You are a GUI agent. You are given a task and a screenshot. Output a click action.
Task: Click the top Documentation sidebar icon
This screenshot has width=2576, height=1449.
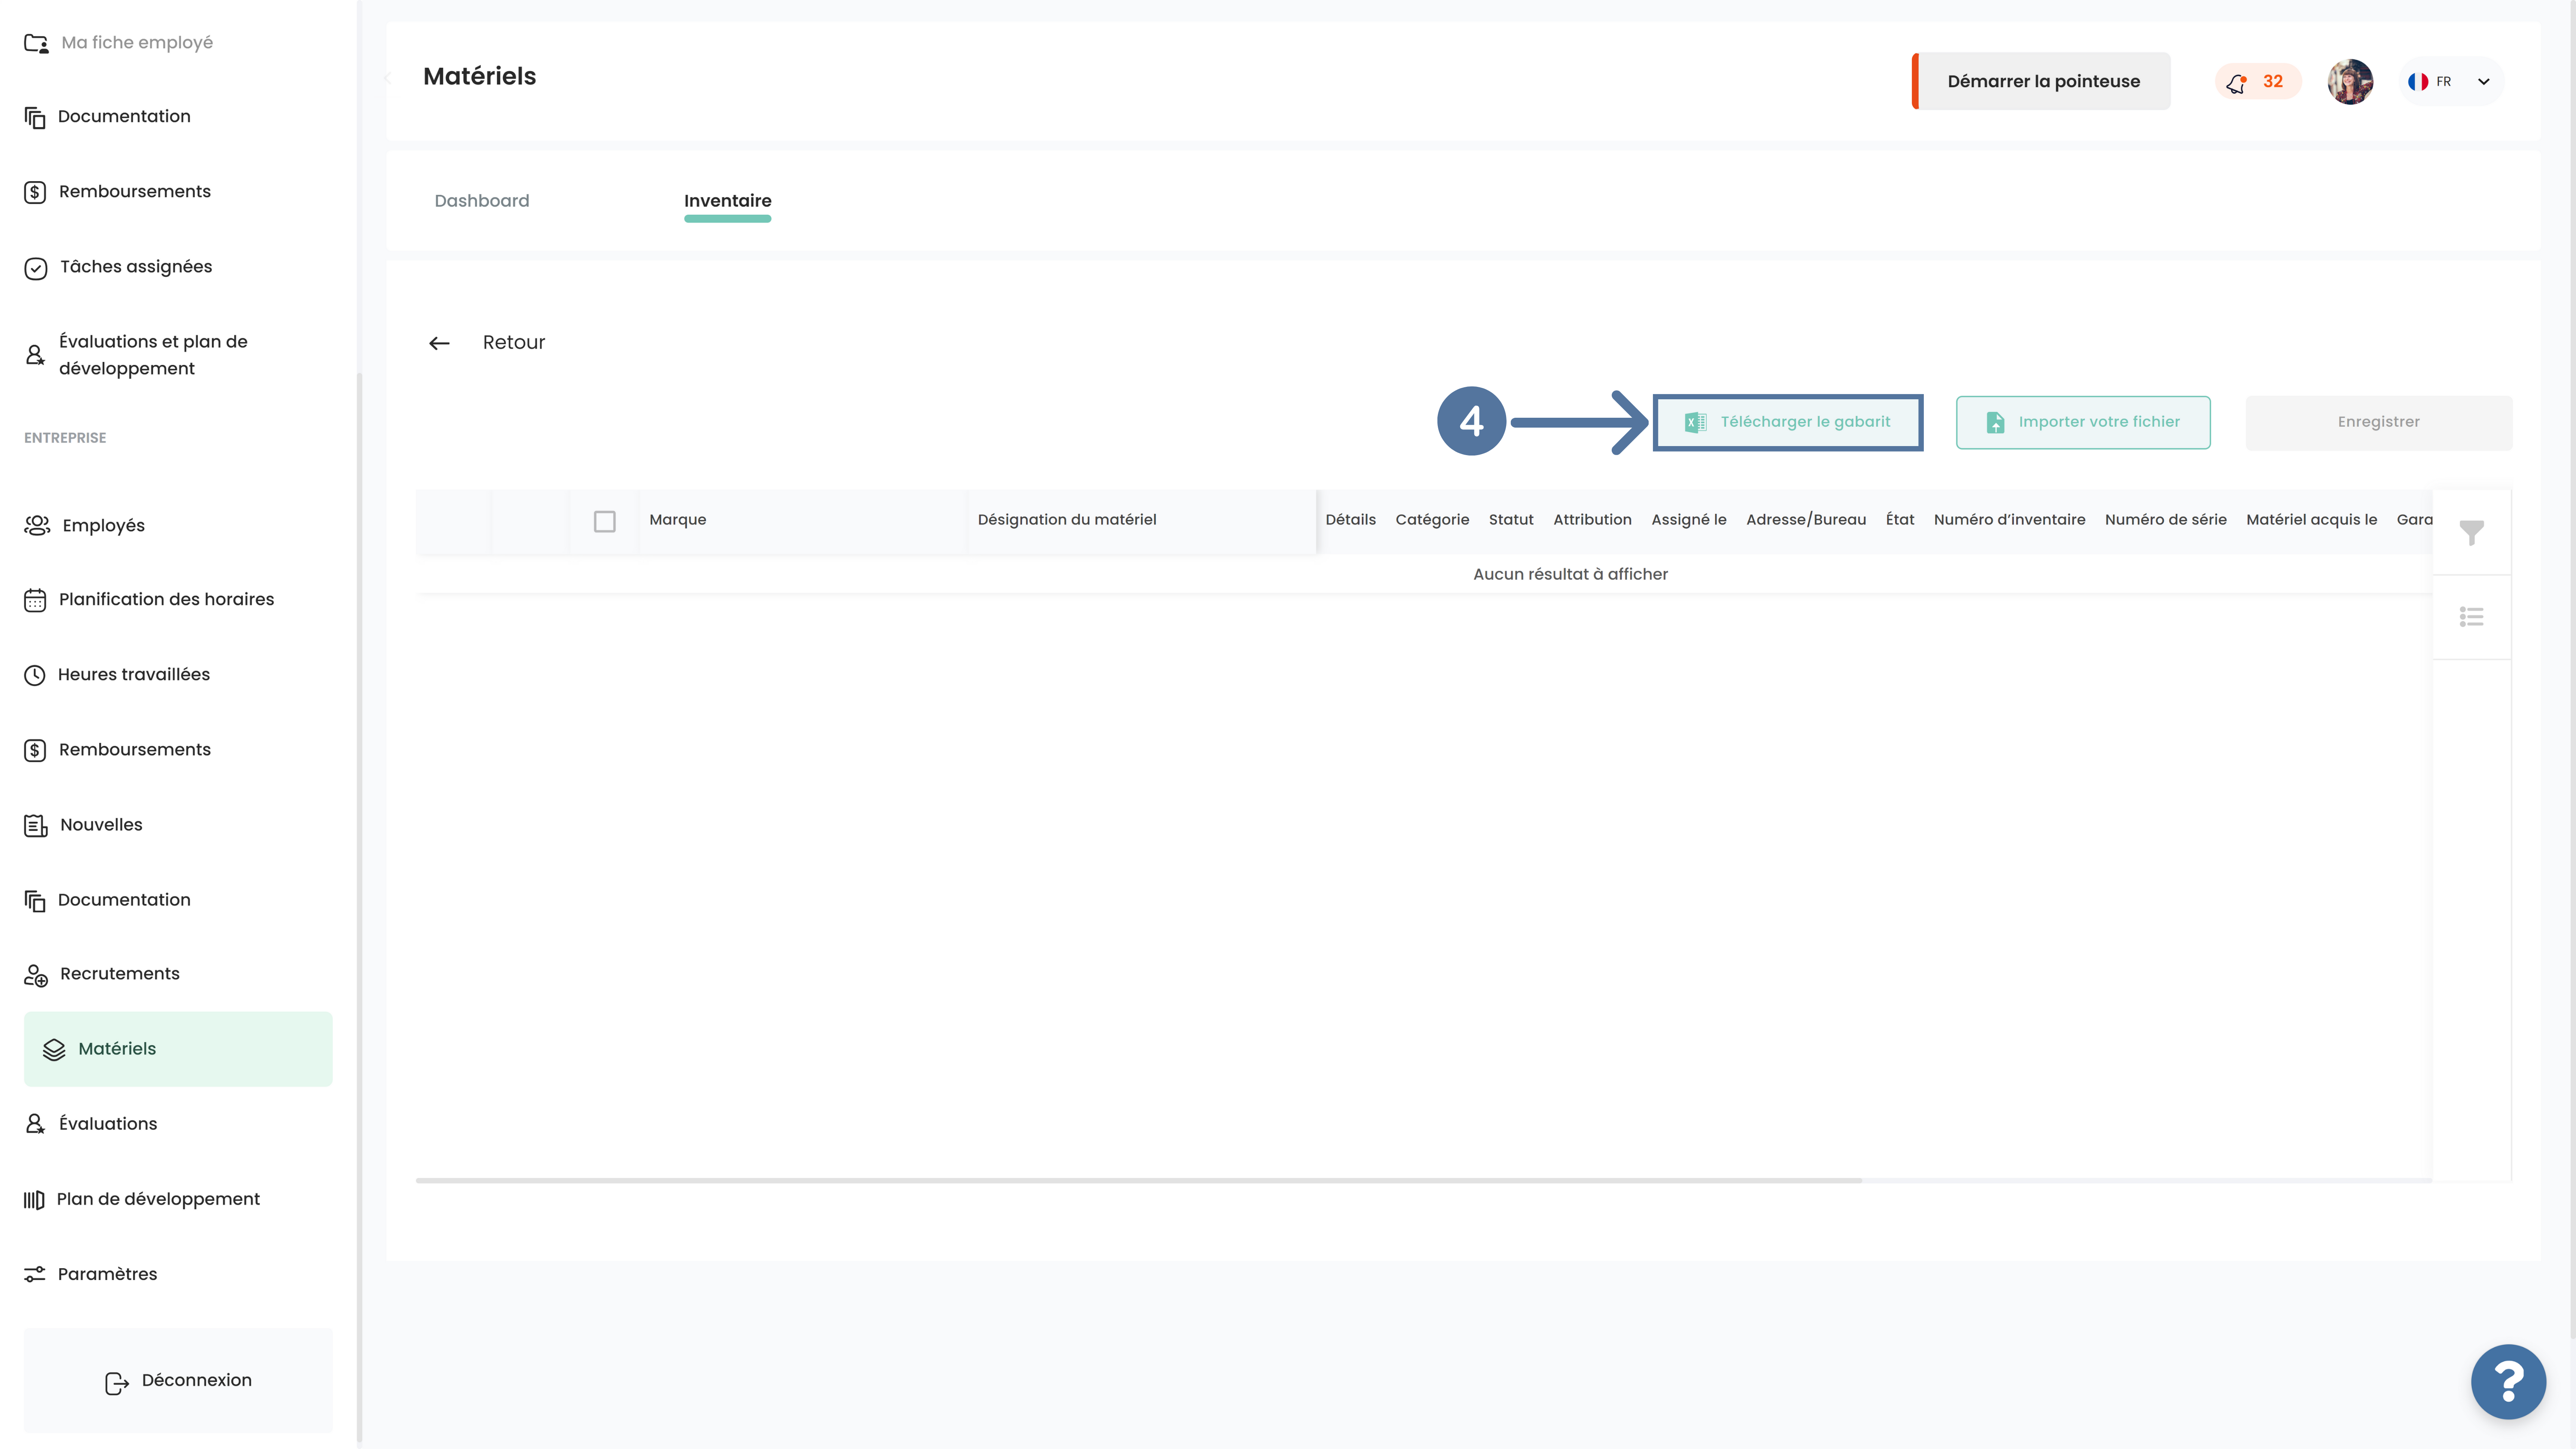coord(35,118)
